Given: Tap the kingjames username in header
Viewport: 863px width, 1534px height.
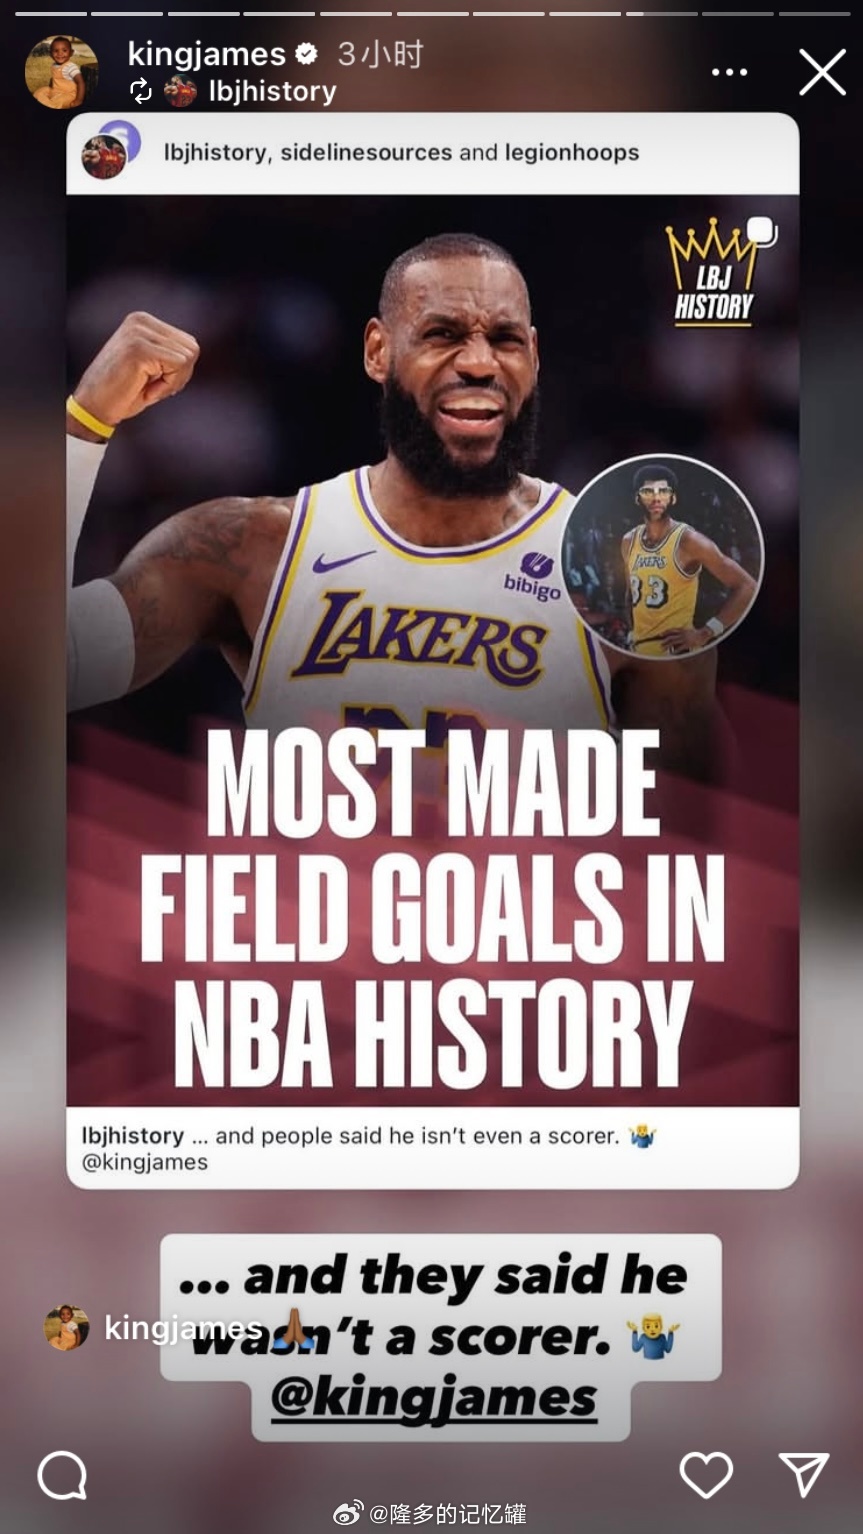Looking at the screenshot, I should click(207, 54).
